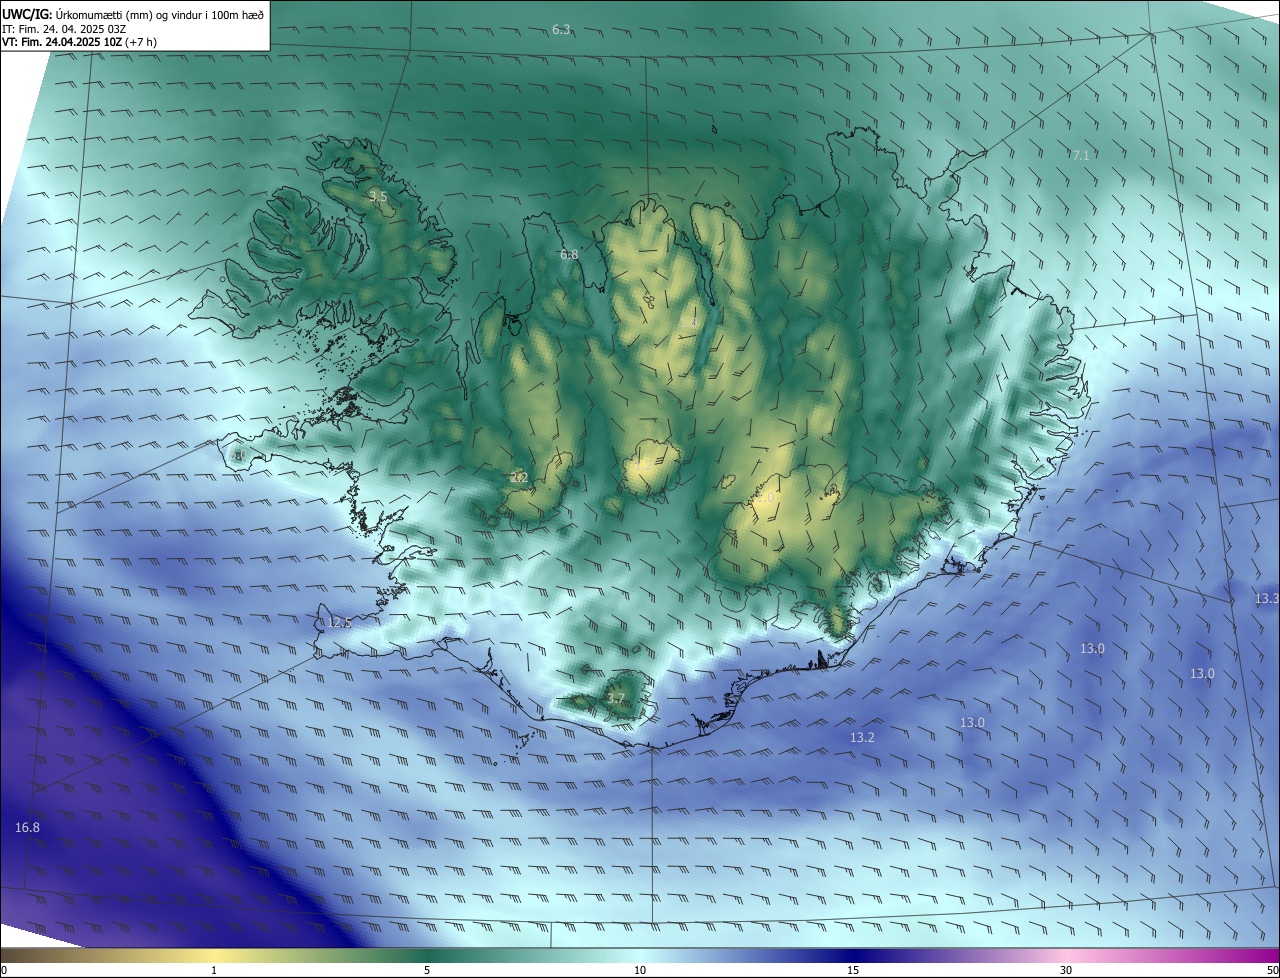
Task: Select the 7.1 value label on the map
Action: 1080,155
